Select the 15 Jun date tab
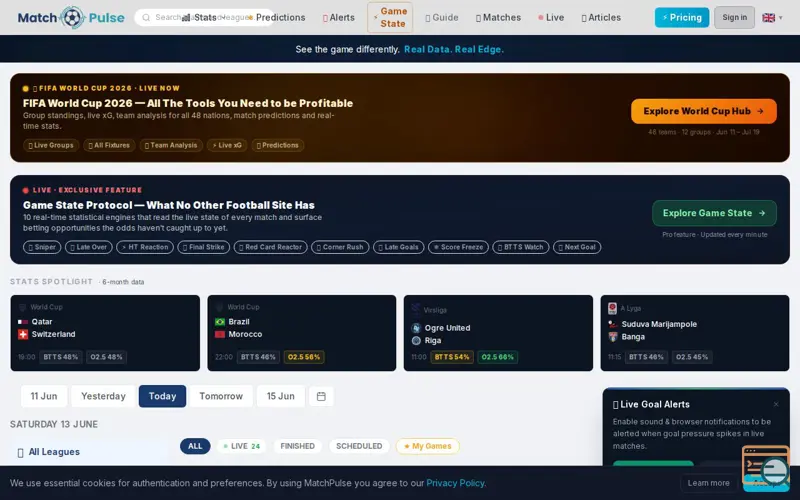 (281, 396)
